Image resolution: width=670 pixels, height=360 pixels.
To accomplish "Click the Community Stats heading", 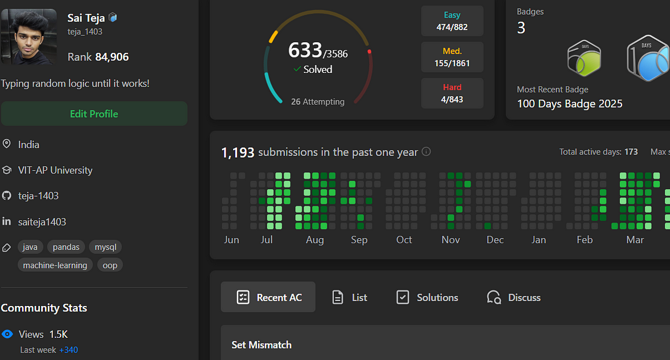I will pos(44,308).
